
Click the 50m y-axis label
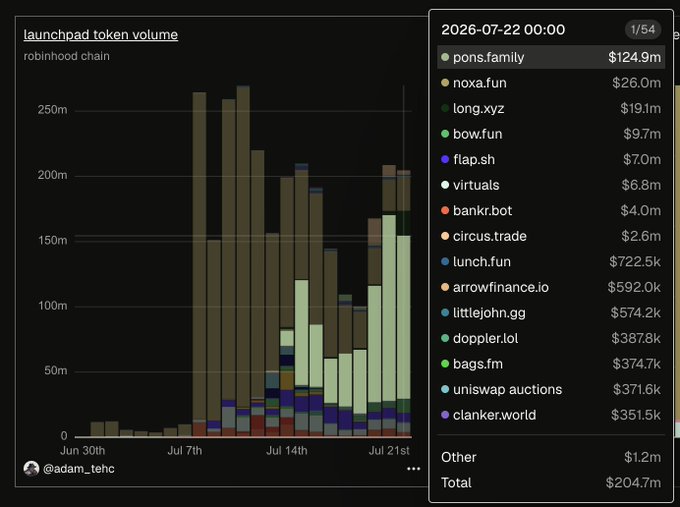(56, 370)
